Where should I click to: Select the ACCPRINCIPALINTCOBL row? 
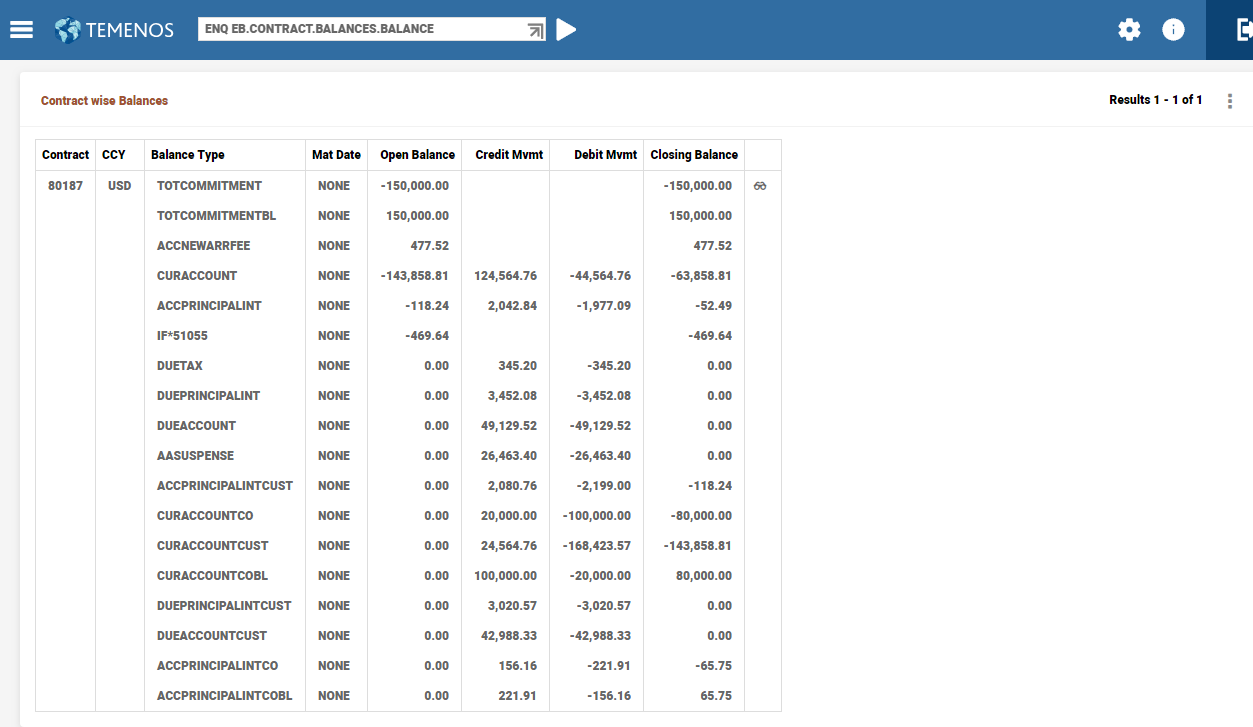(224, 696)
